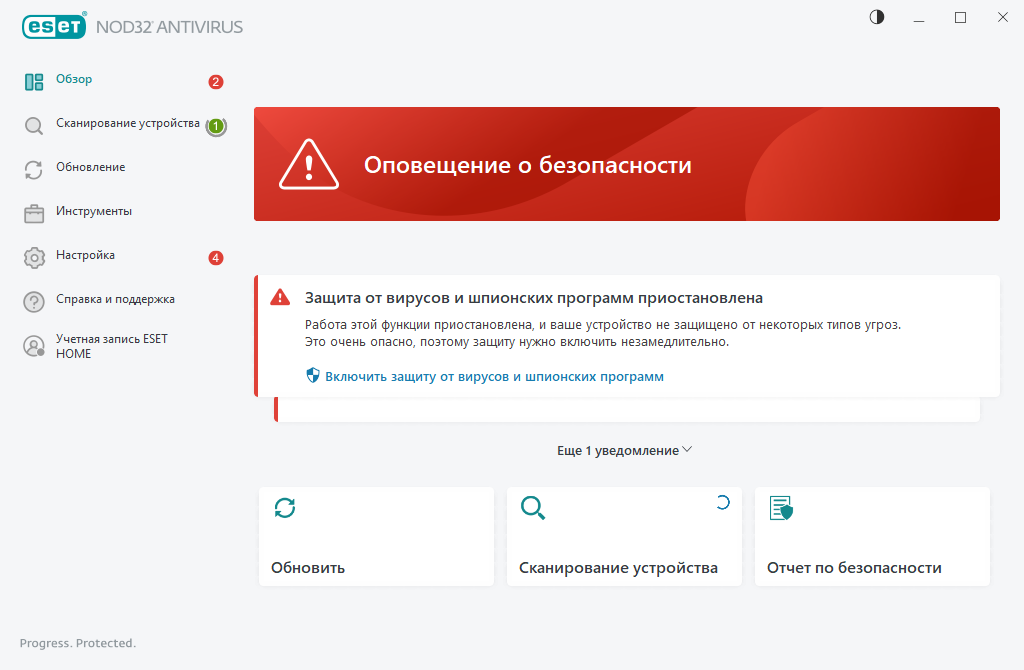Image resolution: width=1024 pixels, height=670 pixels.
Task: Click the notification heading about приостановлена protection
Action: coord(534,298)
